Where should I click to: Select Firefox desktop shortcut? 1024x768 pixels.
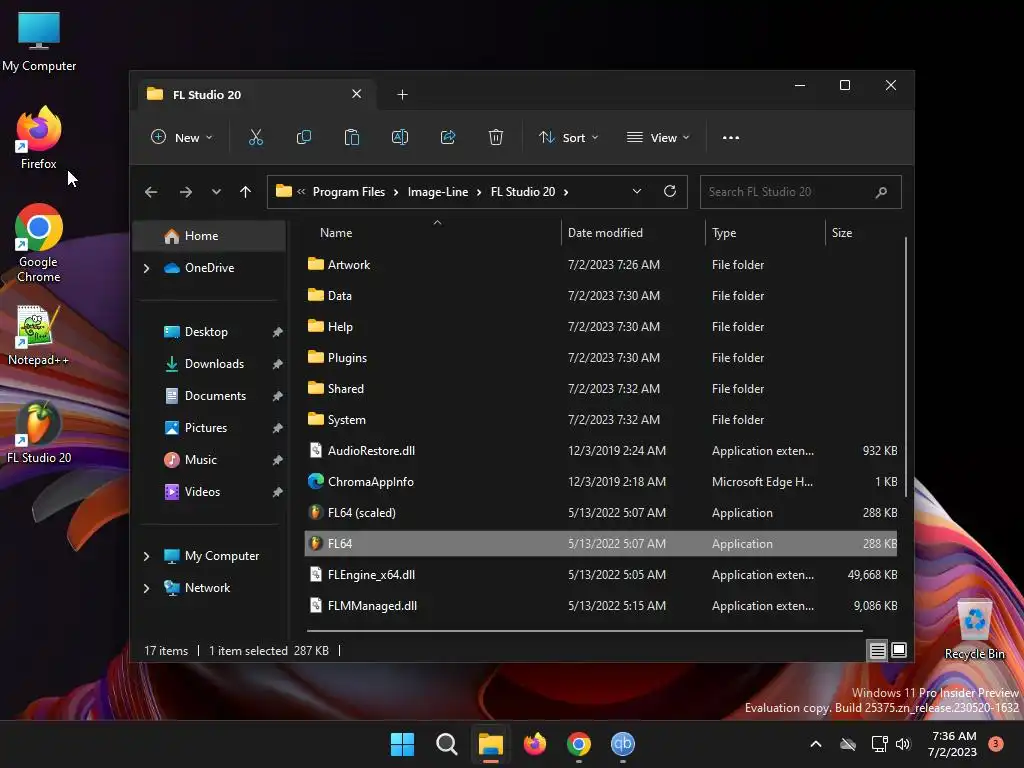[x=39, y=138]
